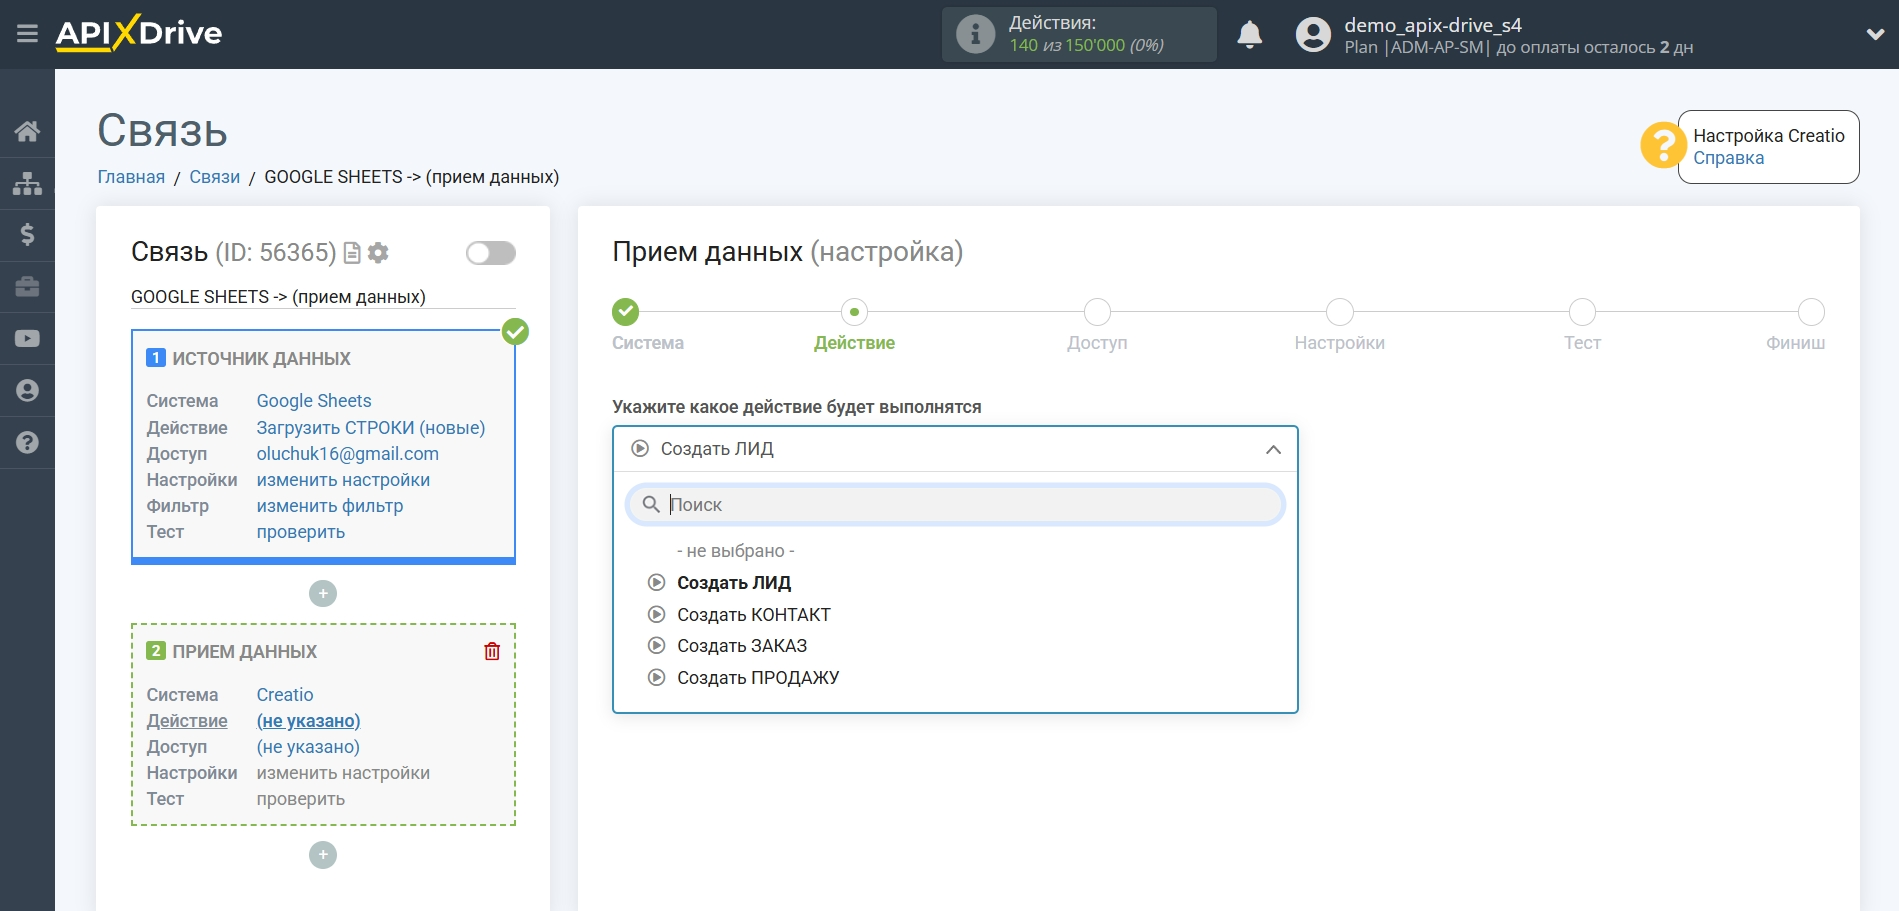This screenshot has height=911, width=1899.
Task: Click the yellow question mark help icon
Action: click(x=1662, y=146)
